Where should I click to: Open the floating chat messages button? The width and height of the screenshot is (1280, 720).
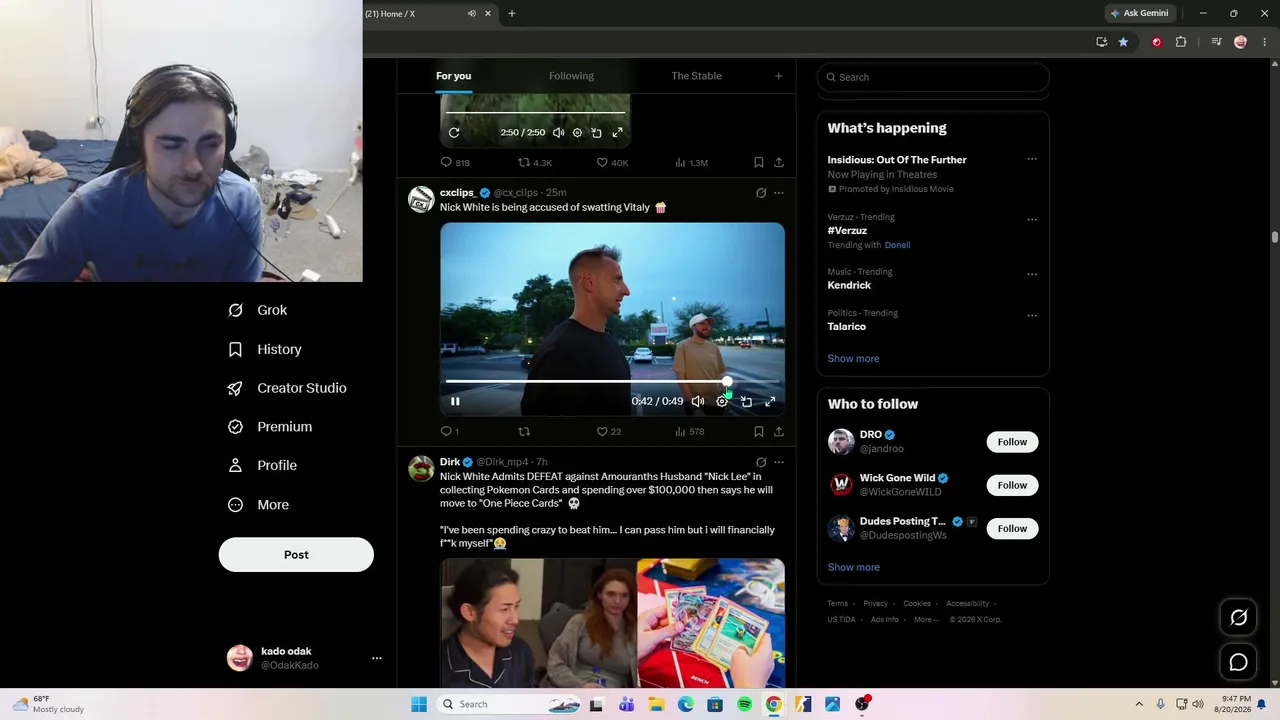pos(1238,663)
